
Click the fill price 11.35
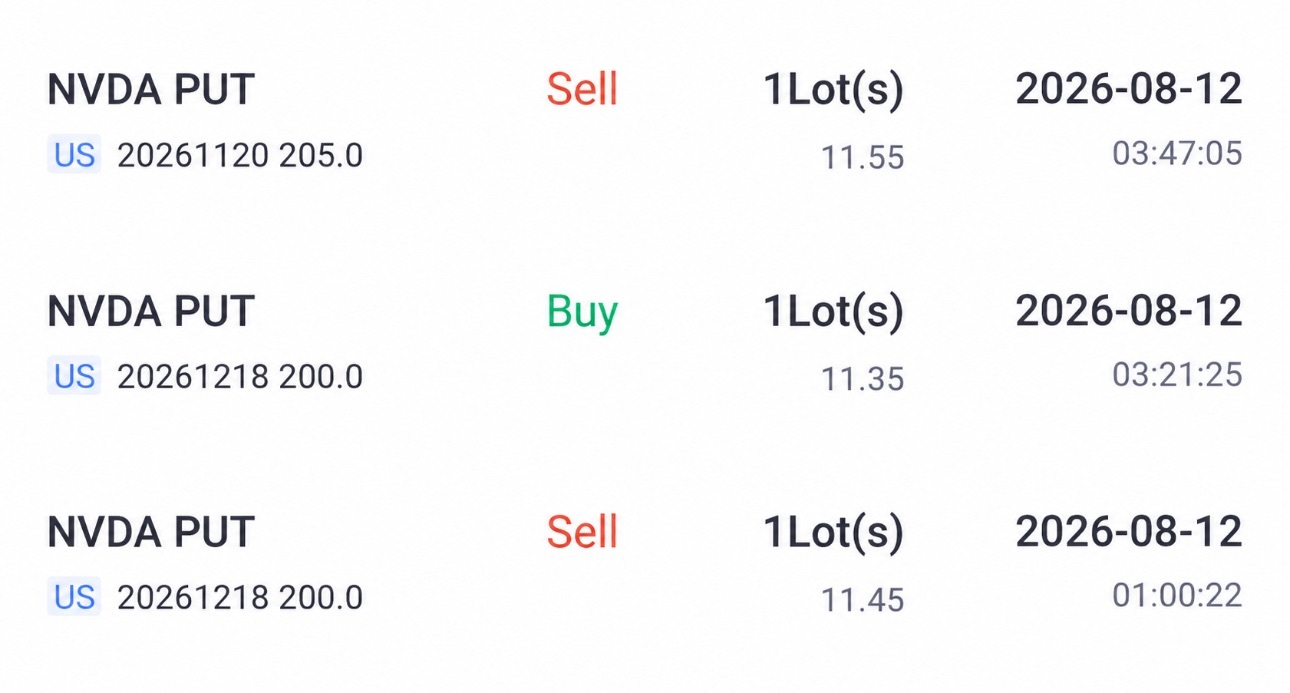pos(863,379)
